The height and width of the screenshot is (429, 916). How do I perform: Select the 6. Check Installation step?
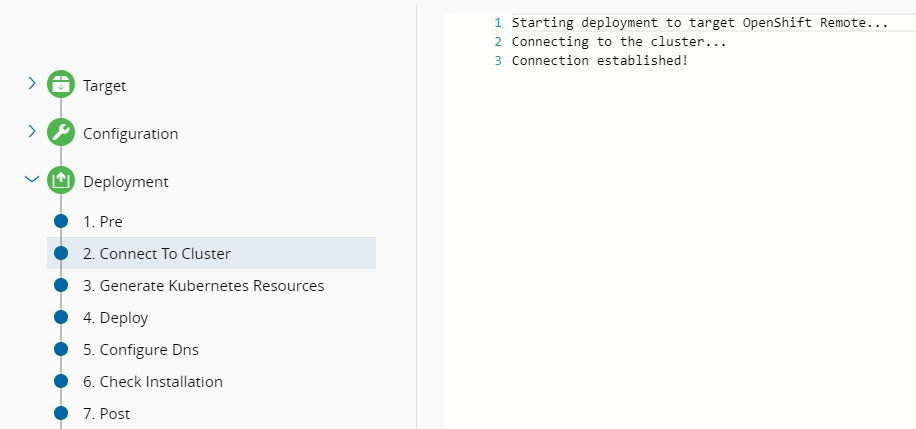152,381
